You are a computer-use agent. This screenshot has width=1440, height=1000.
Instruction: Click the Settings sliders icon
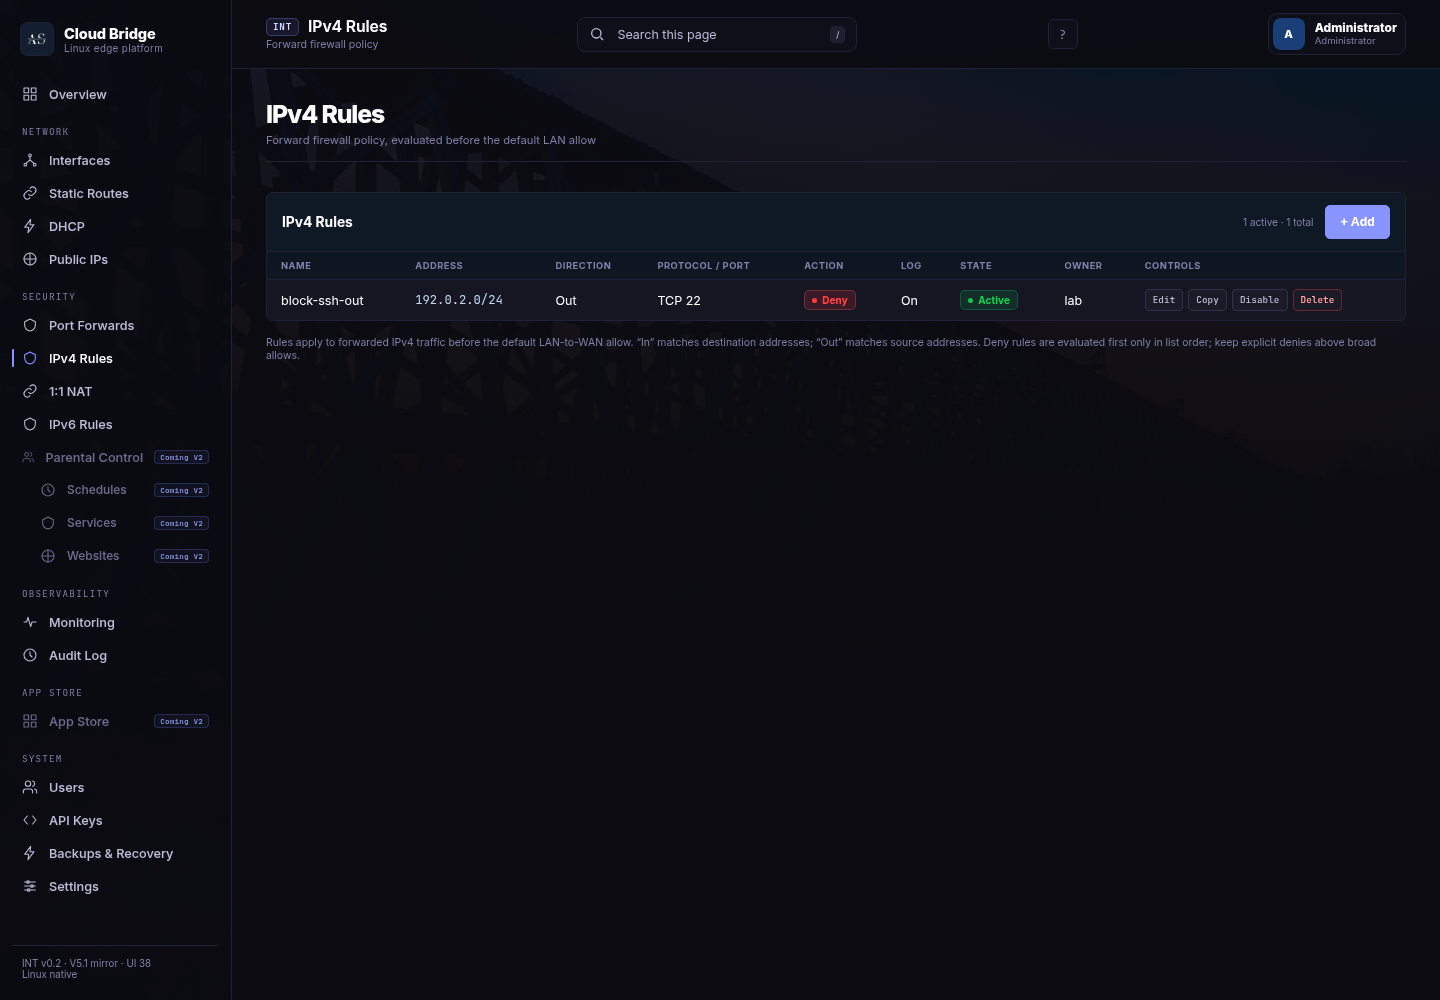tap(30, 886)
